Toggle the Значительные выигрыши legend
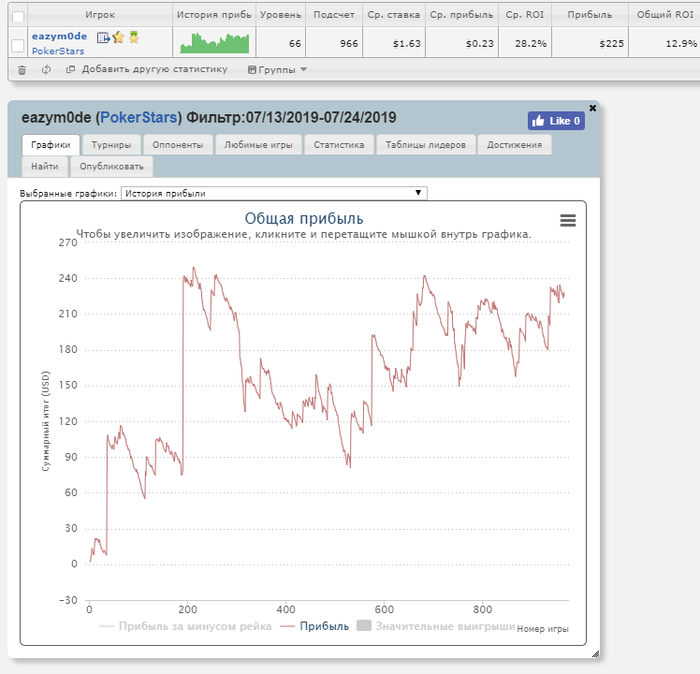The height and width of the screenshot is (674, 700). (x=436, y=626)
